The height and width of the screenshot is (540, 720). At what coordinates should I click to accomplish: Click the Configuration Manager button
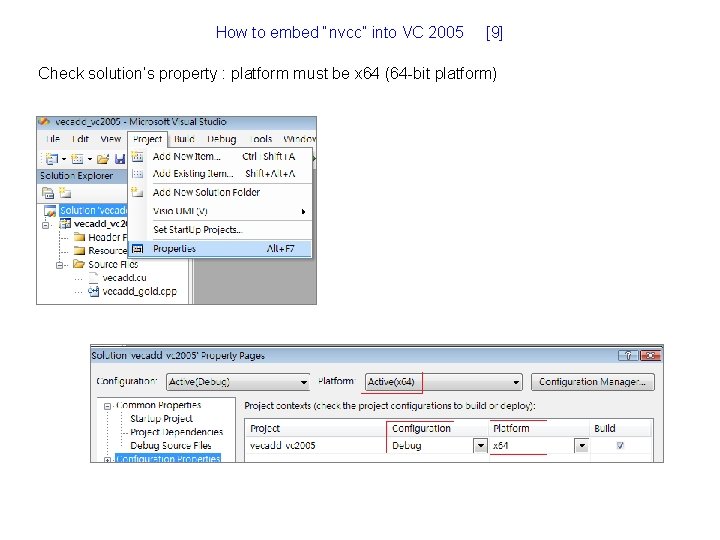592,382
